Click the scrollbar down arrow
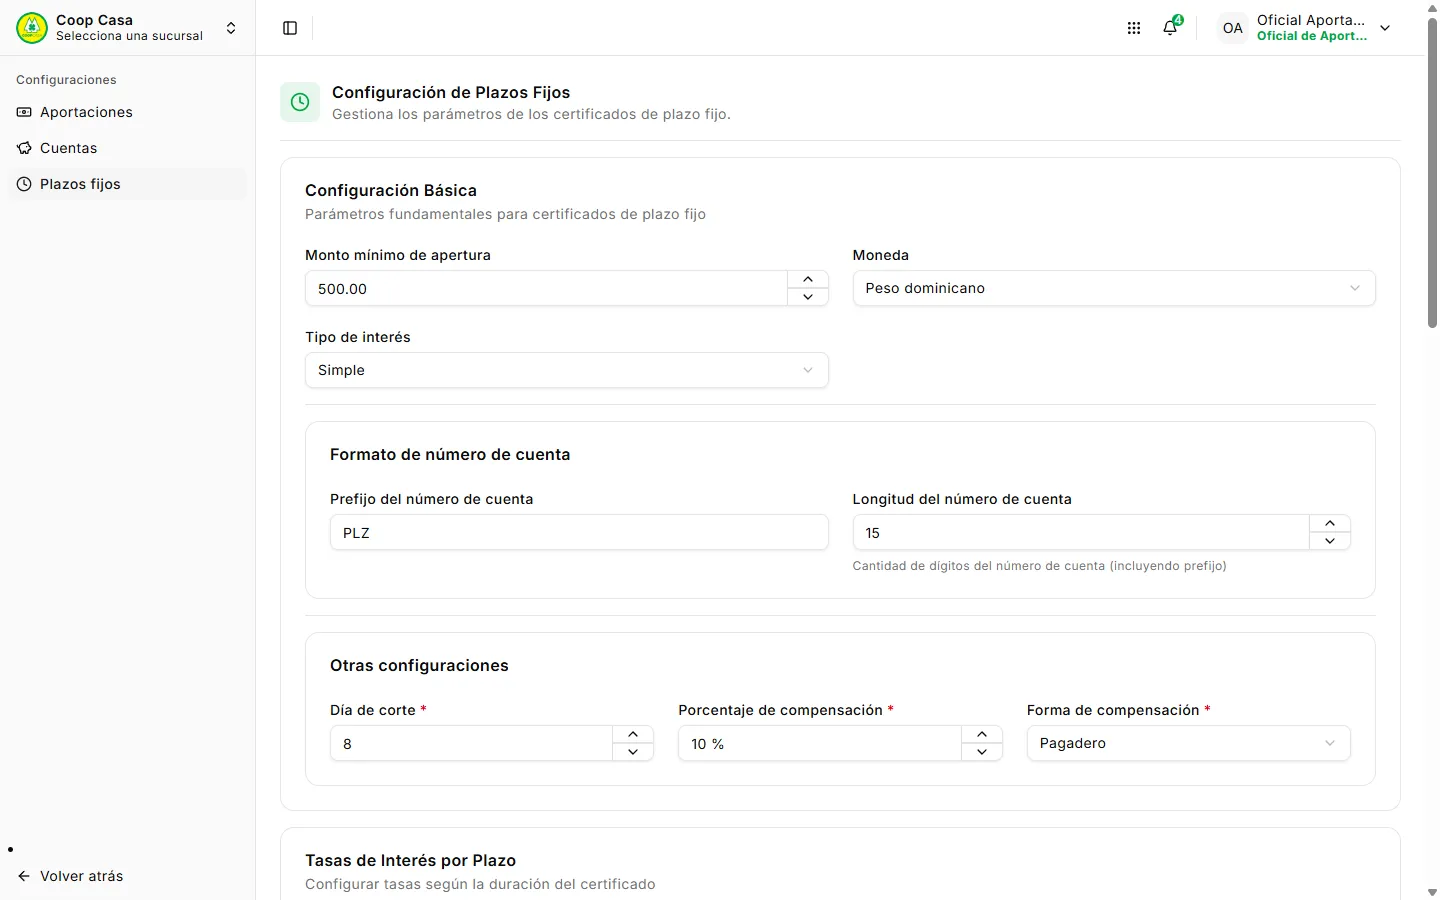 (x=1432, y=892)
